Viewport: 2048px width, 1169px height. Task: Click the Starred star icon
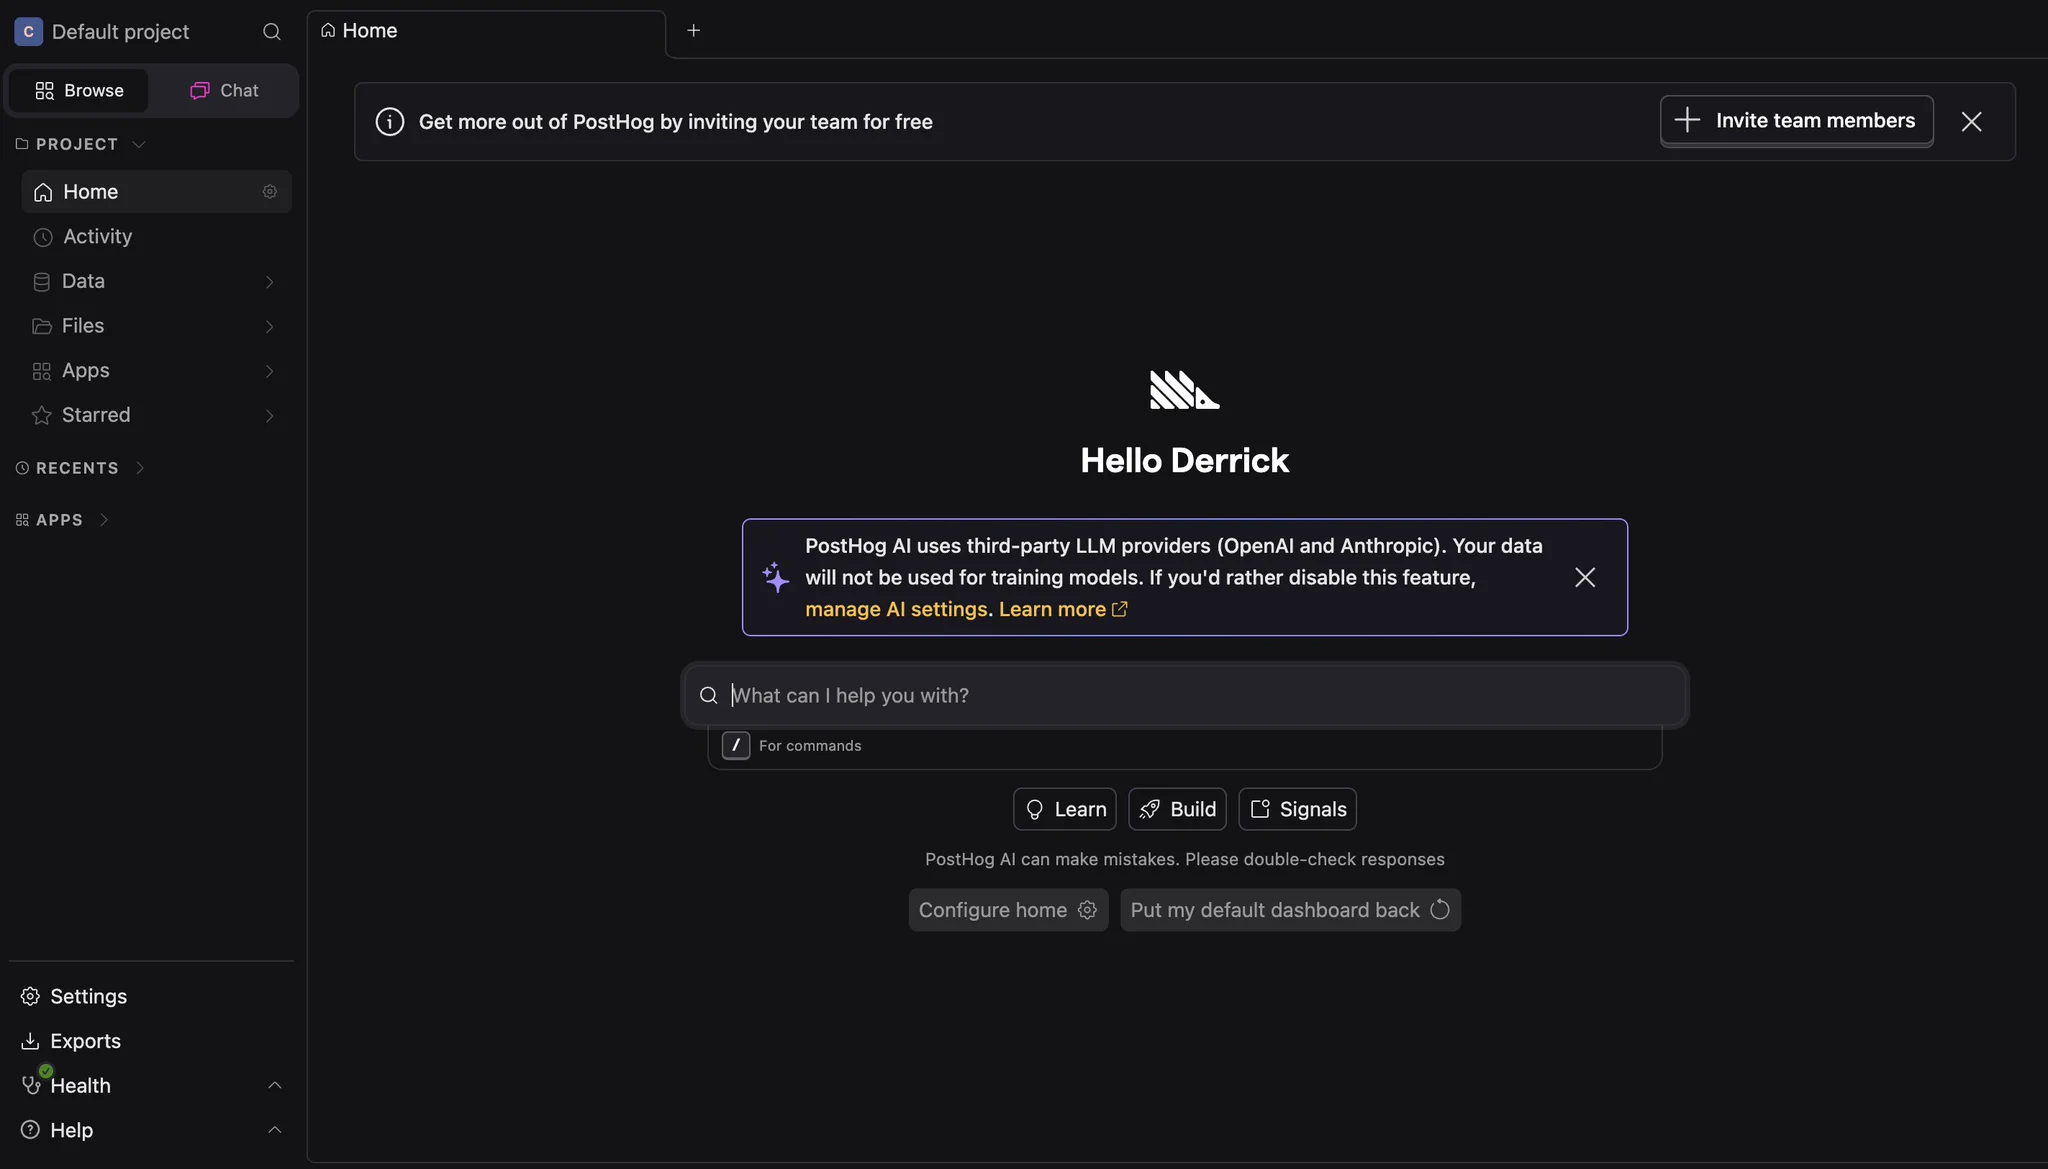pos(42,415)
